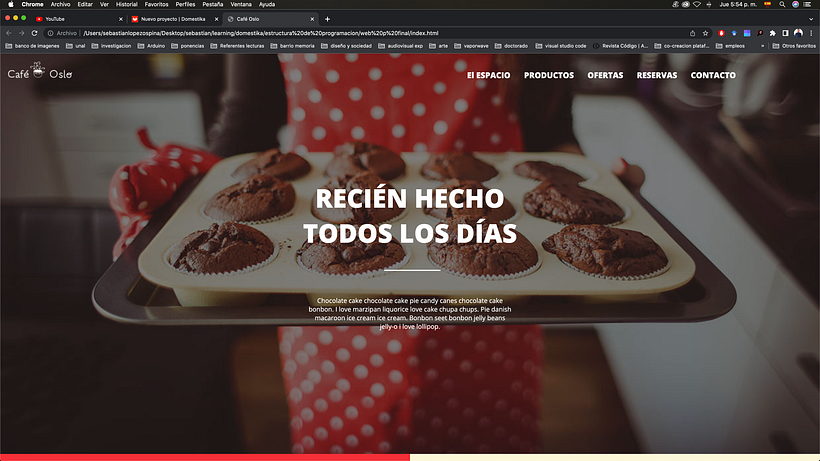820x461 pixels.
Task: Open the Apple menu
Action: 10,4
